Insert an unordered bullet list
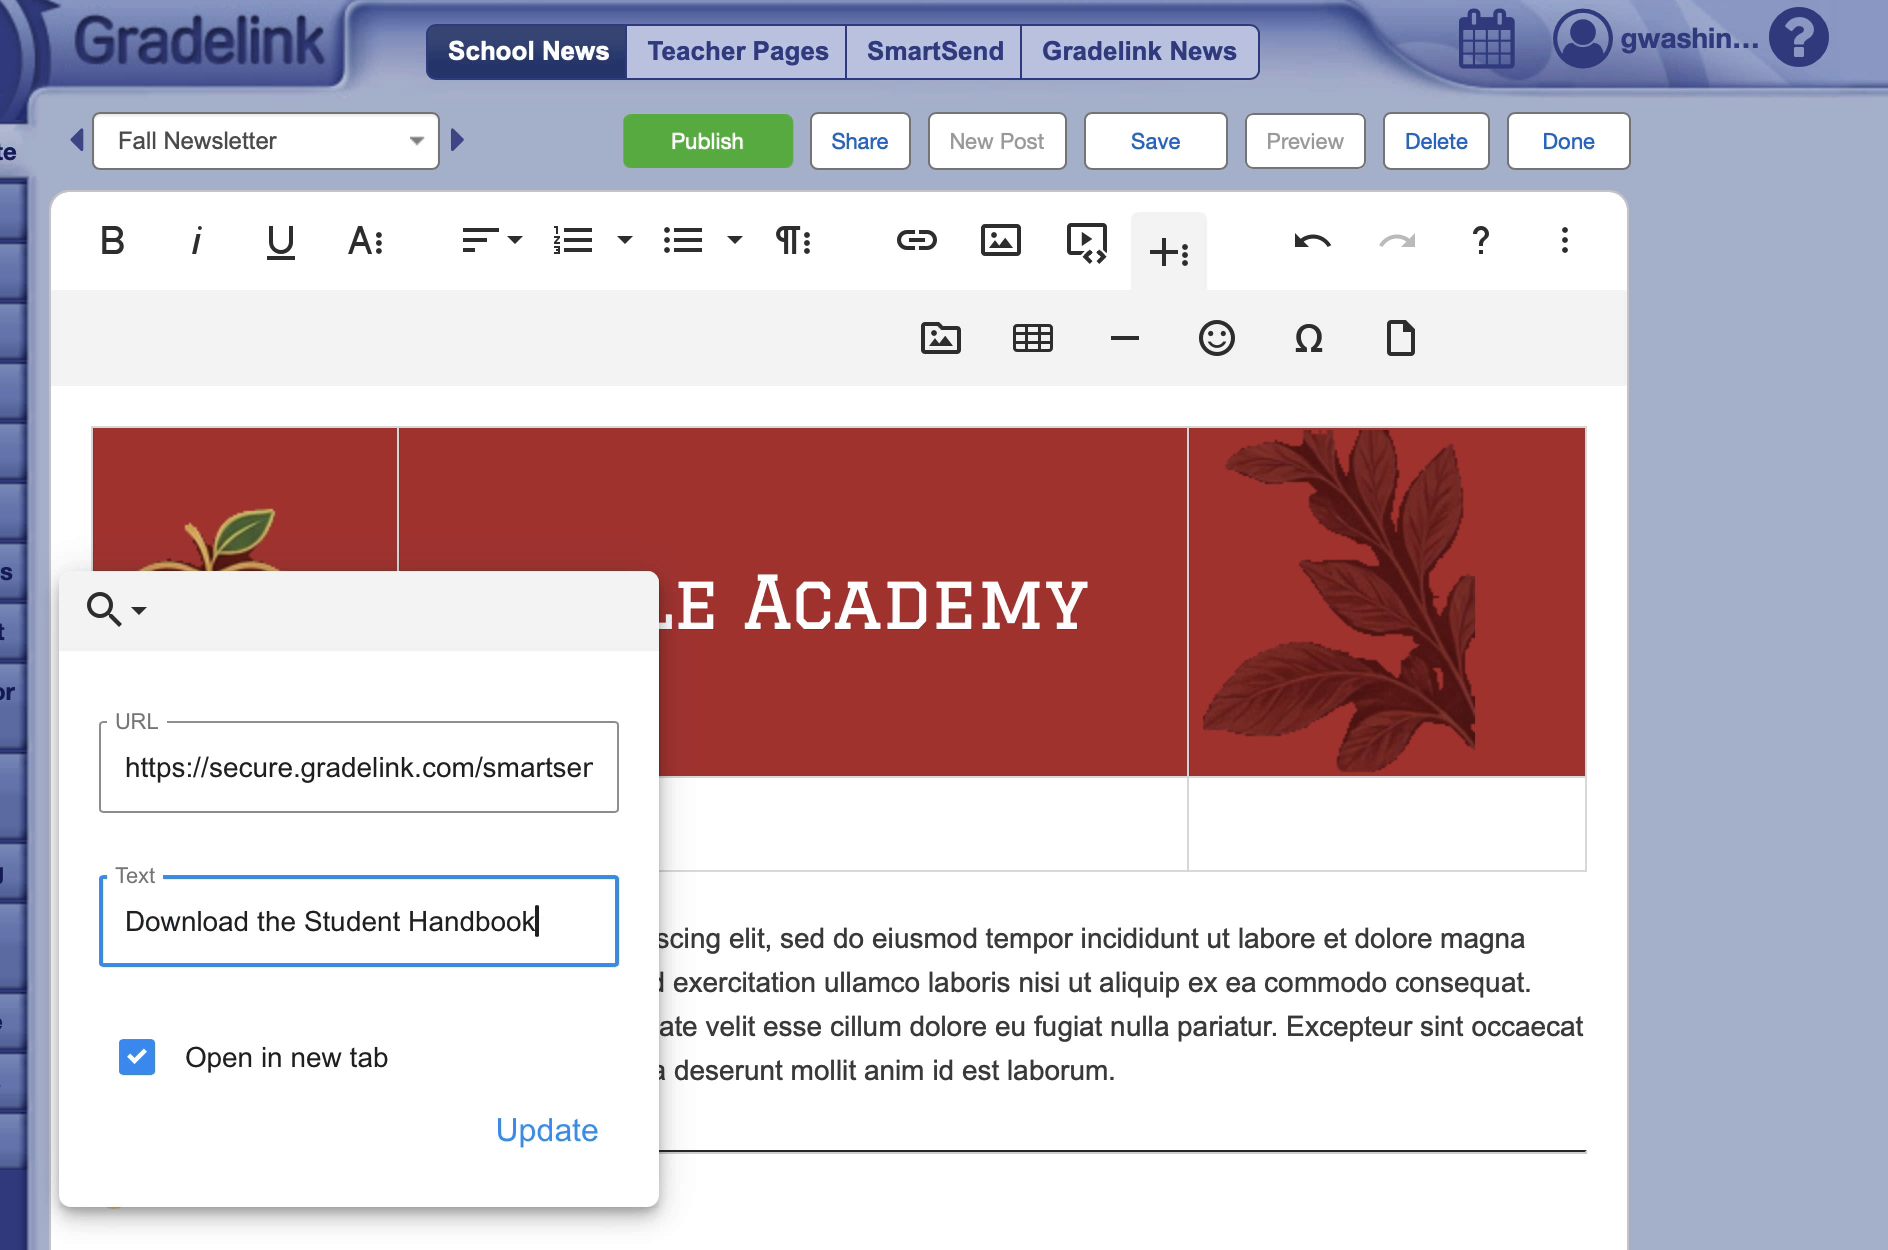1888x1250 pixels. [x=683, y=241]
